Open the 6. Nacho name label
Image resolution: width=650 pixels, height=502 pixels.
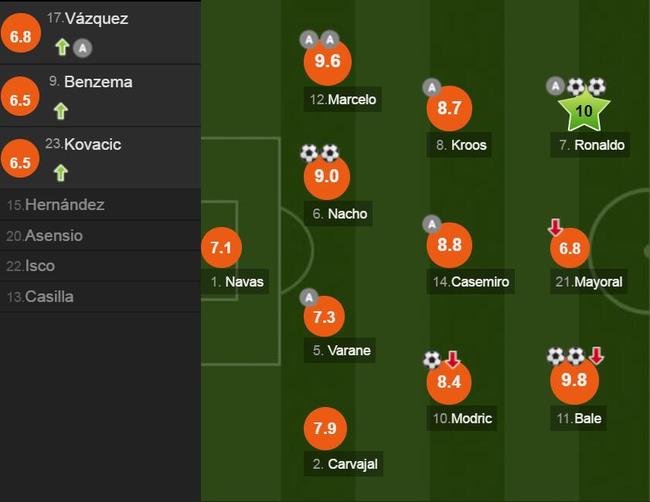coord(338,214)
